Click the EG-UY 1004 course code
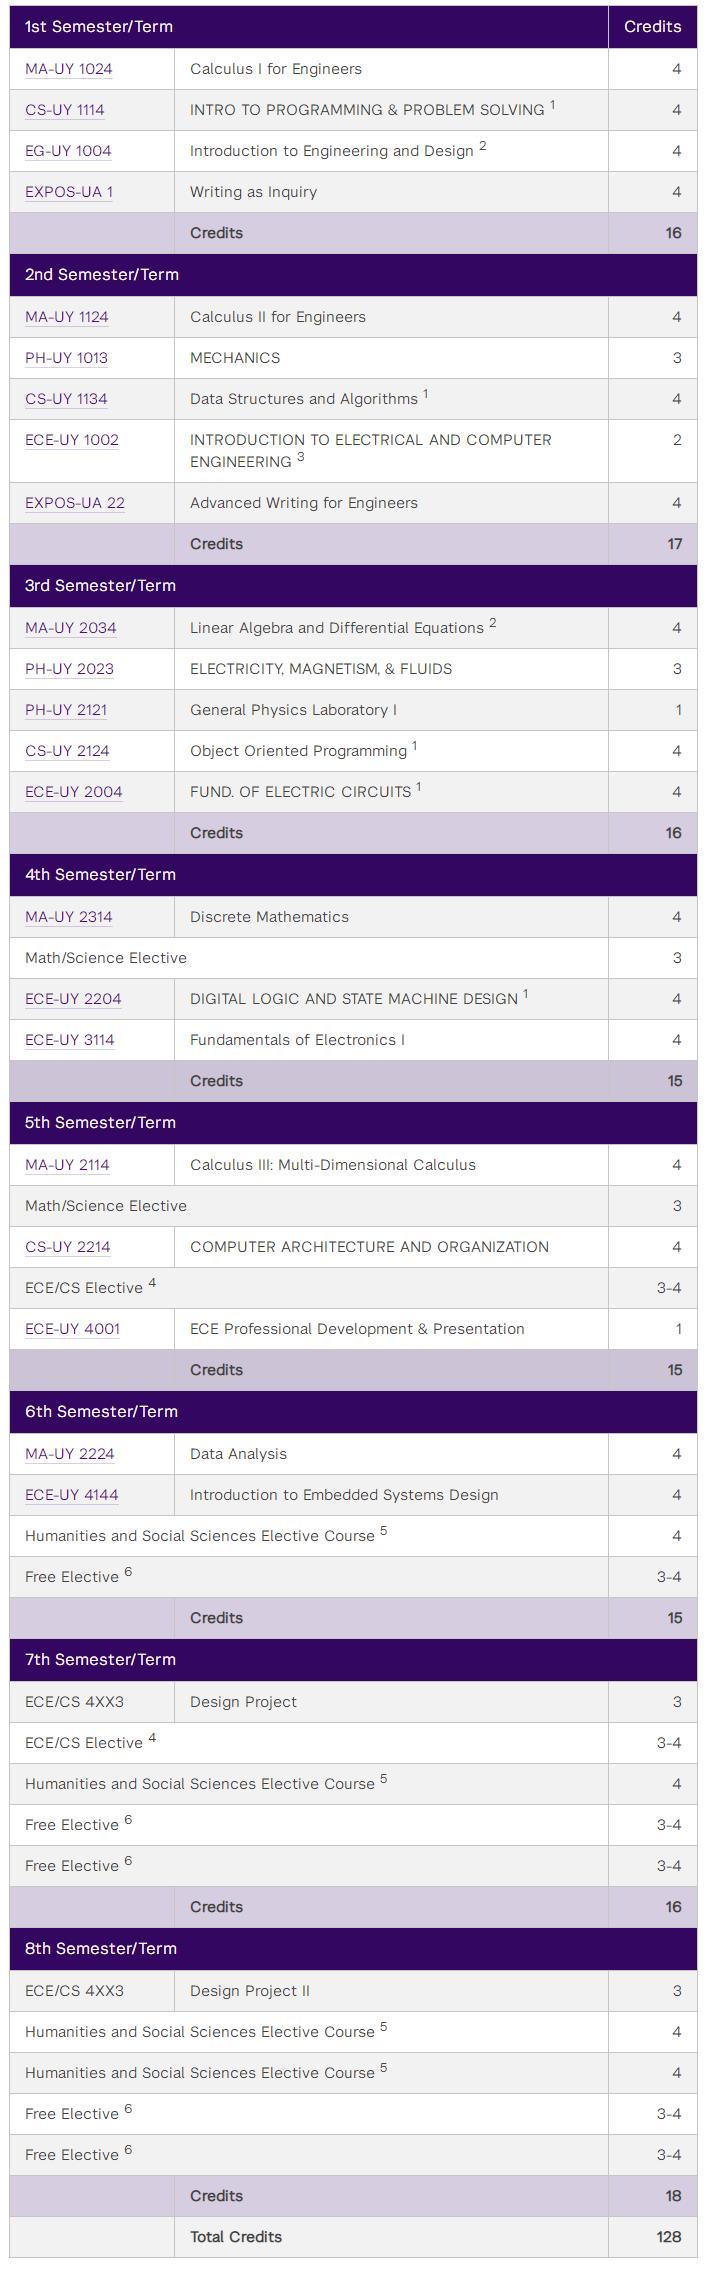Image resolution: width=708 pixels, height=2274 pixels. (x=68, y=151)
